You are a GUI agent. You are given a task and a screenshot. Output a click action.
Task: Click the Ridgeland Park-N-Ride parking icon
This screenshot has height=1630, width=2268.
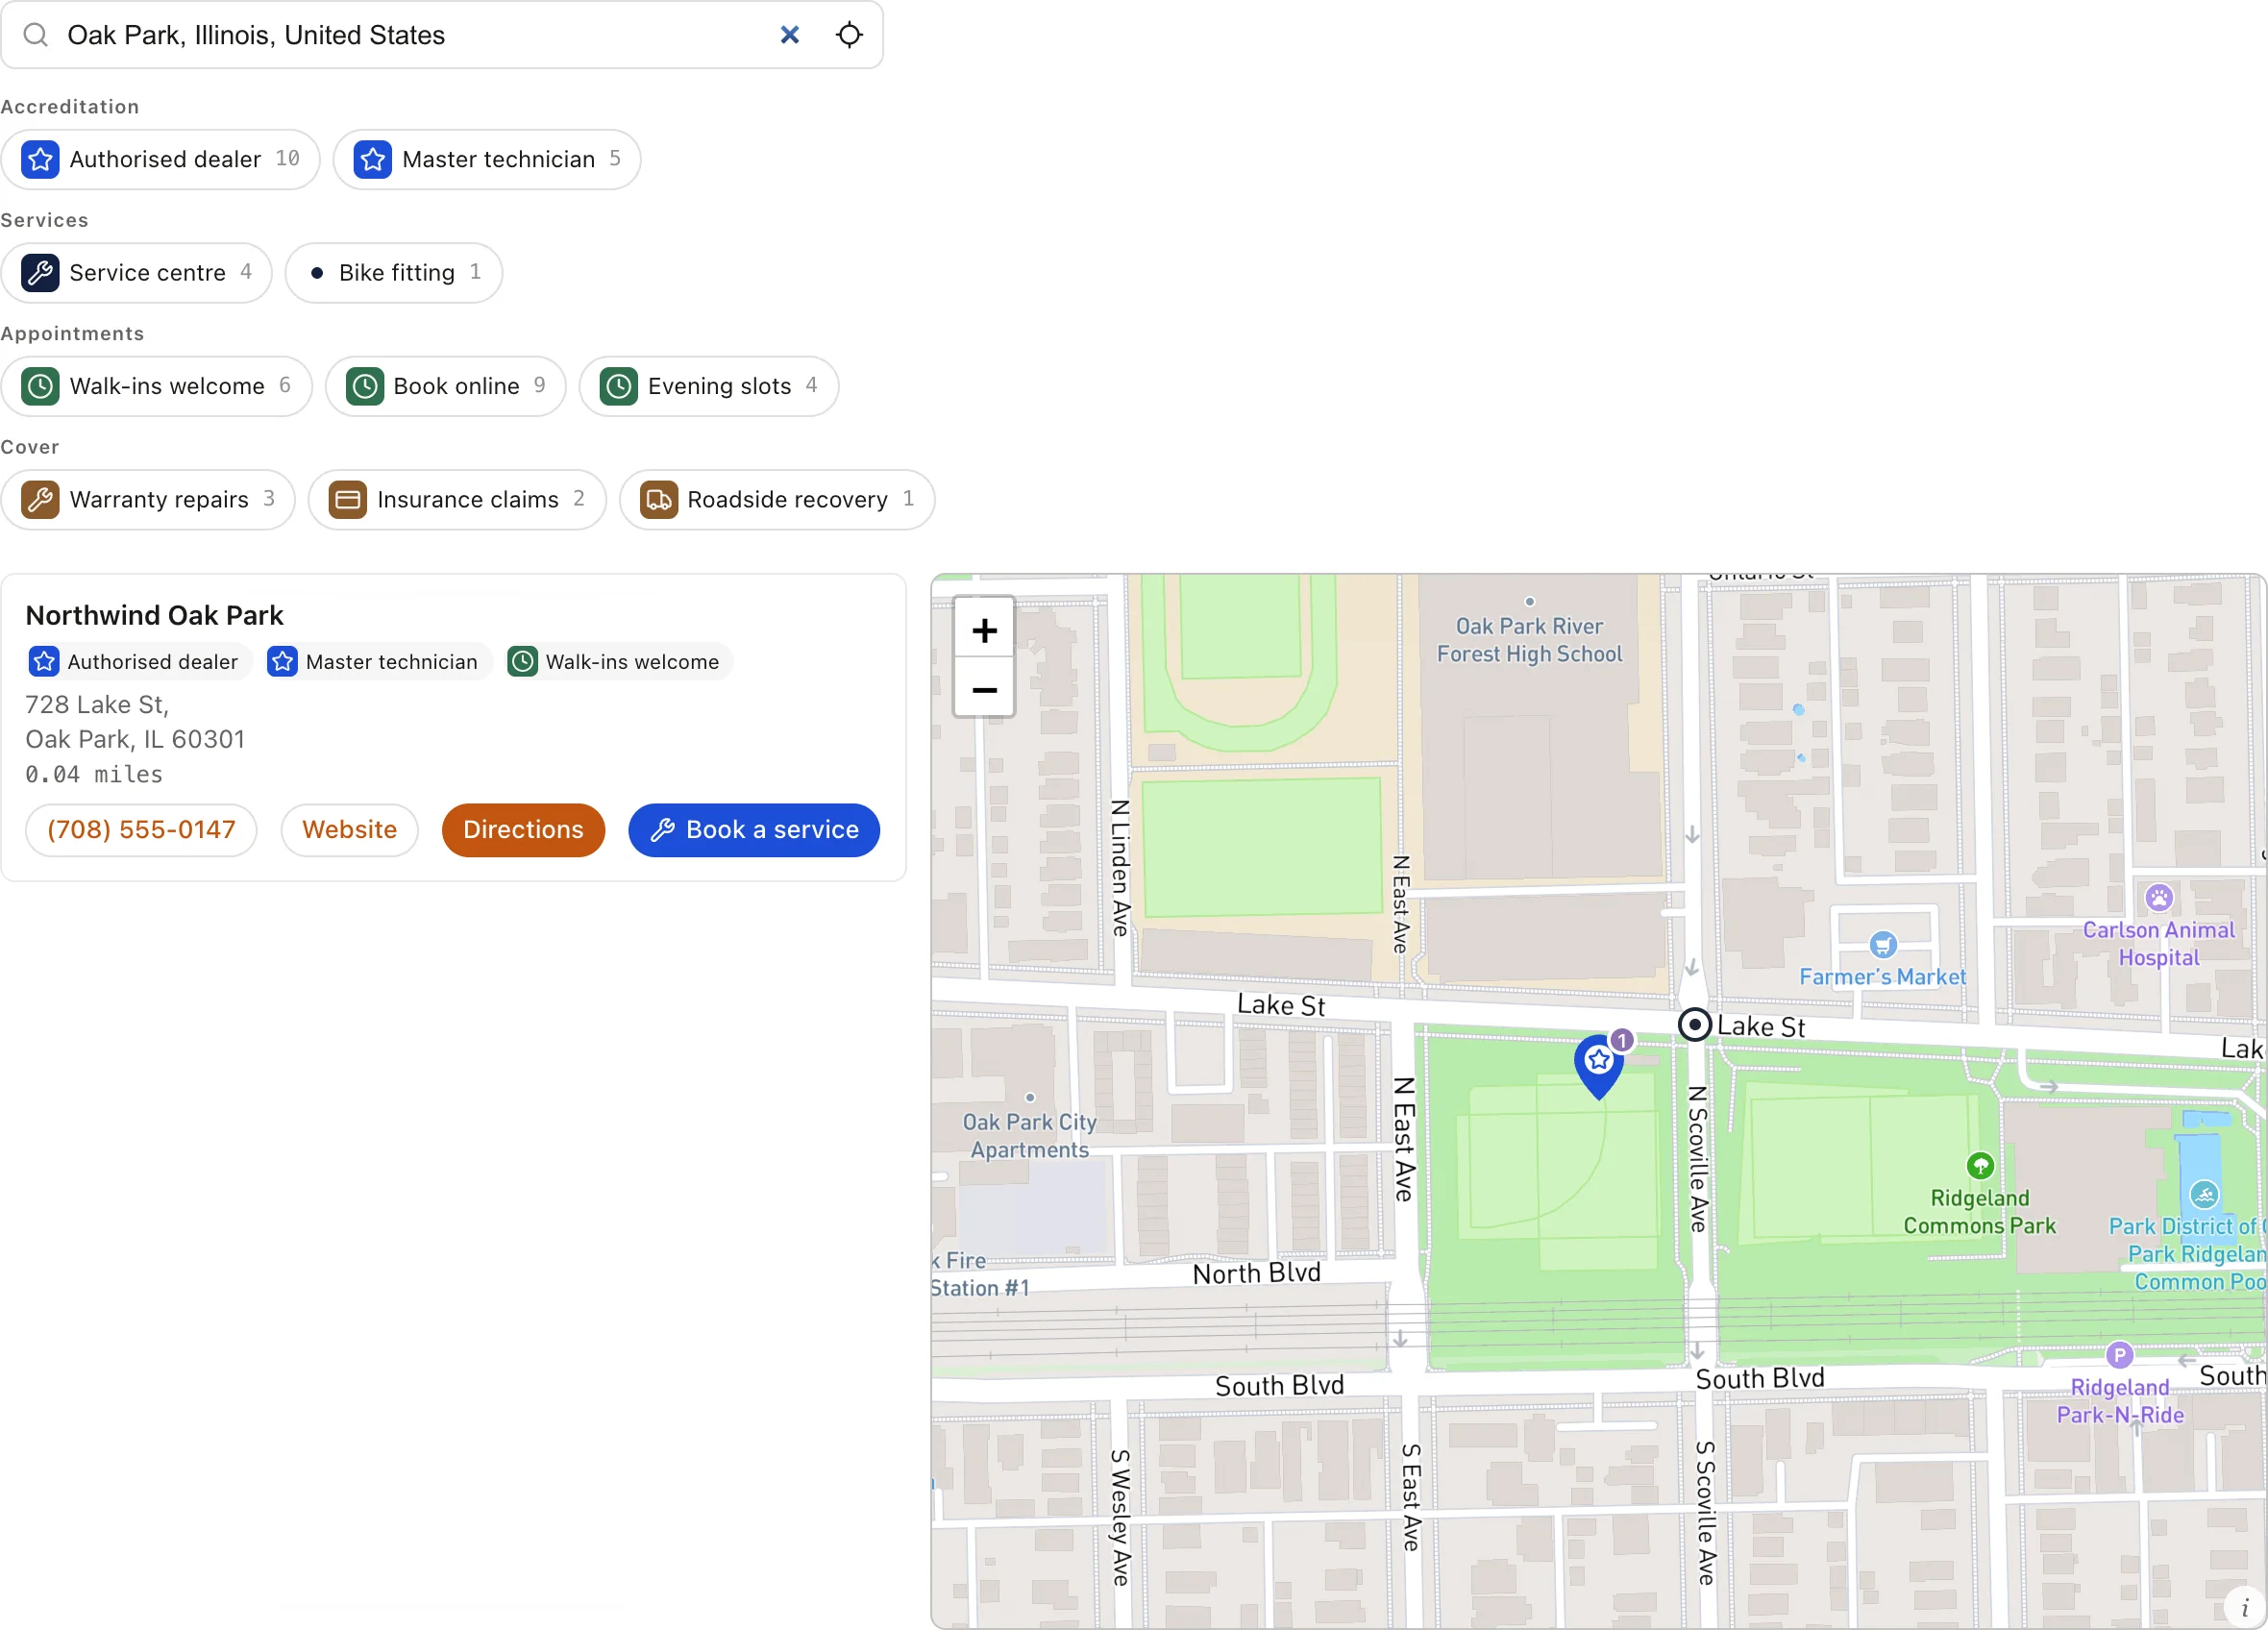[2119, 1356]
